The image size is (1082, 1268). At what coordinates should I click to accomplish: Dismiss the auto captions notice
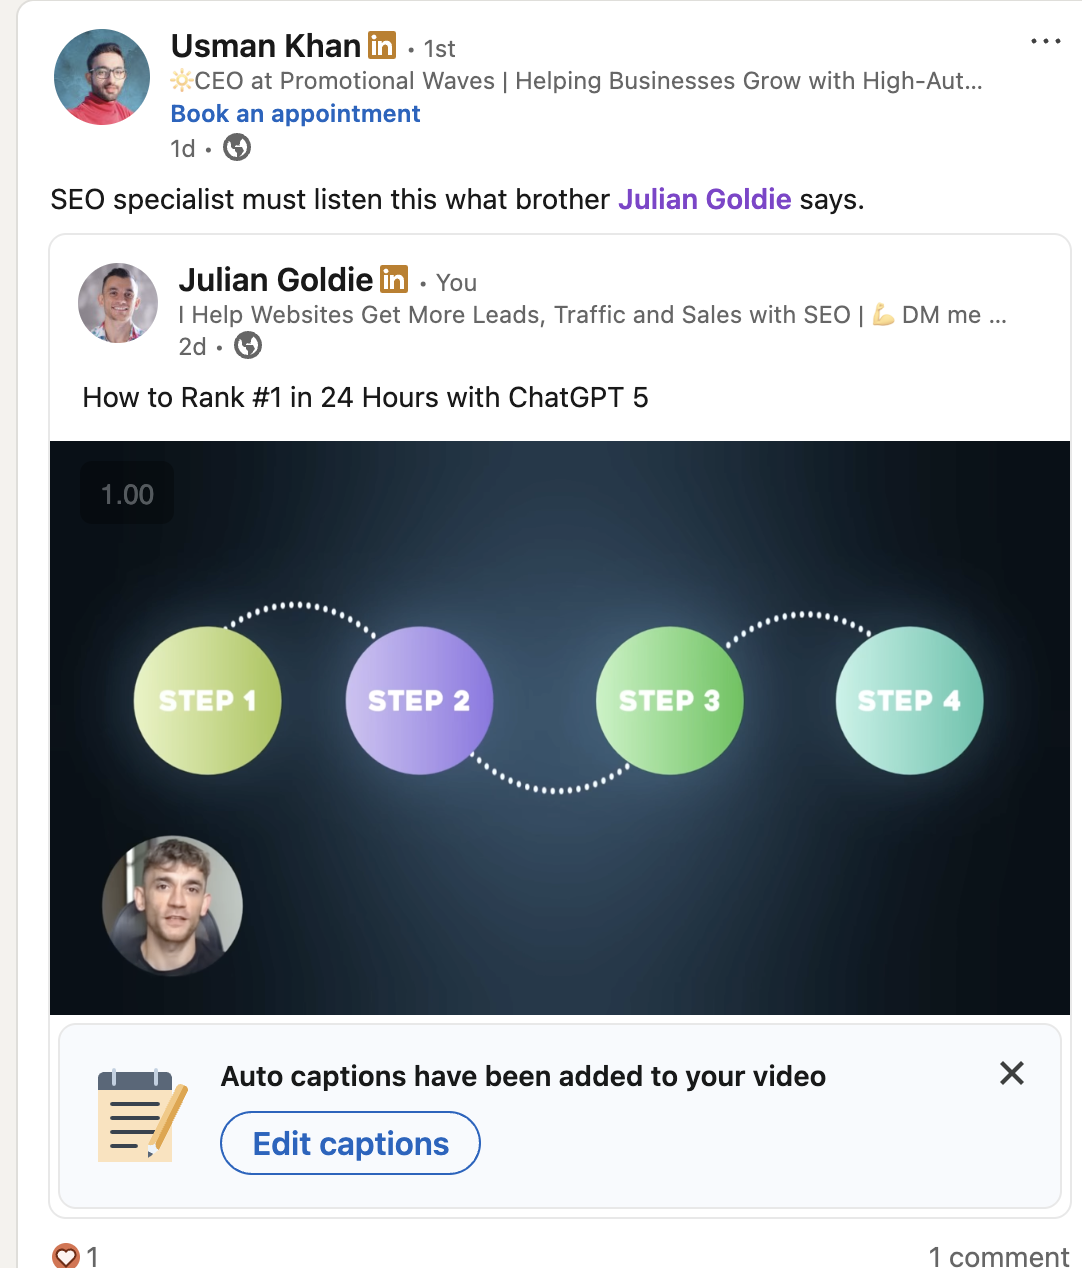(x=1012, y=1073)
